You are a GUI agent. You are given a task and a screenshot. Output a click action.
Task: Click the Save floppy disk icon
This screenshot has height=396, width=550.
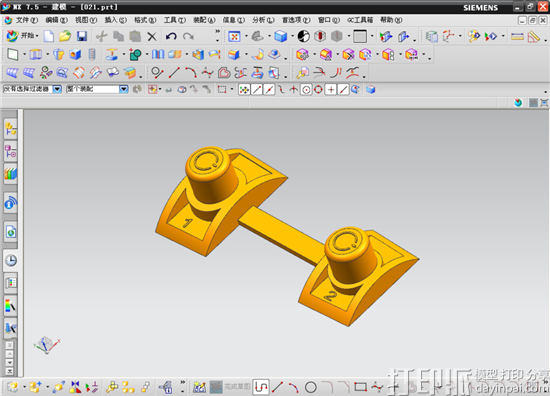pyautogui.click(x=82, y=36)
